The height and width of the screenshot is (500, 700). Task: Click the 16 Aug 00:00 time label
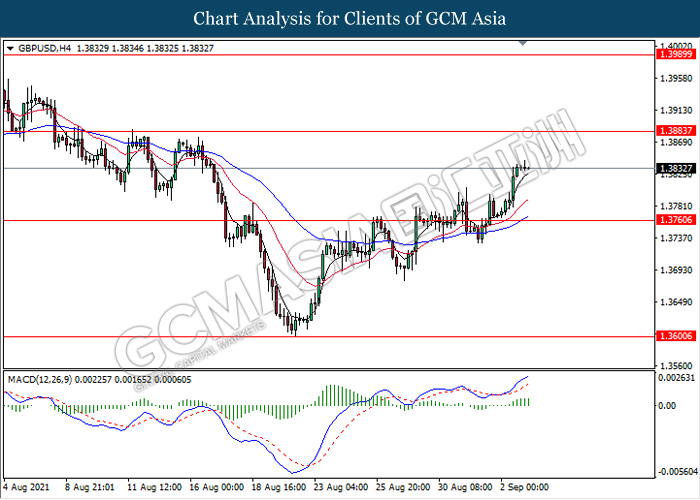click(x=216, y=487)
